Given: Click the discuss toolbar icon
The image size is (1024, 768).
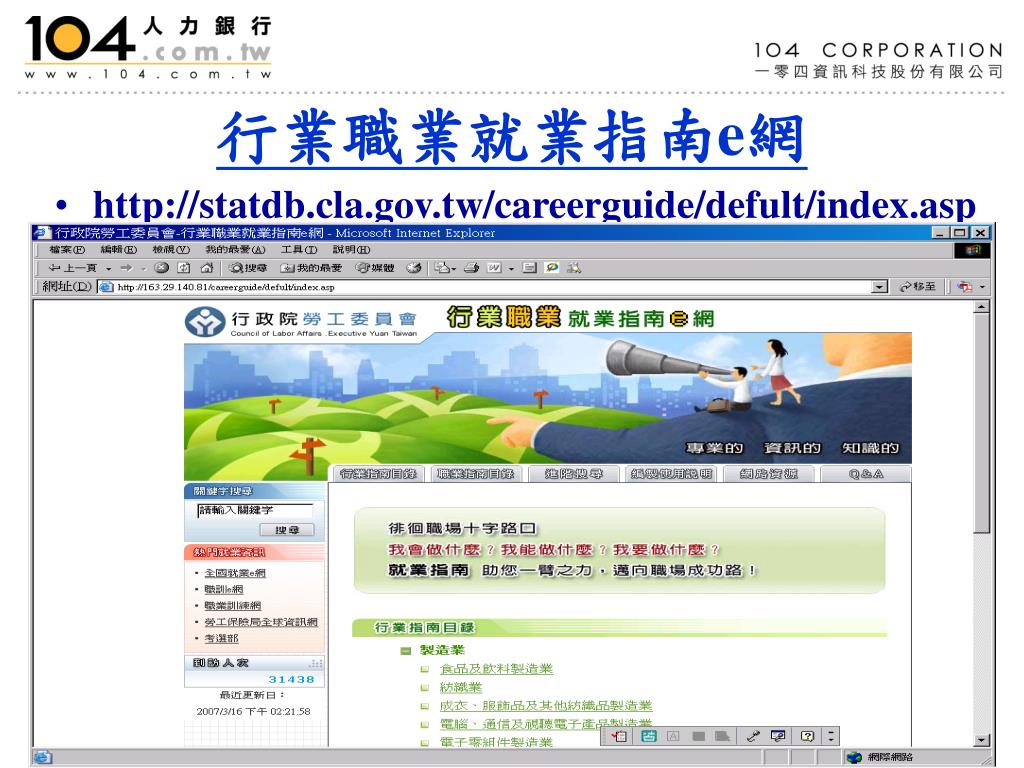Looking at the screenshot, I should point(530,268).
